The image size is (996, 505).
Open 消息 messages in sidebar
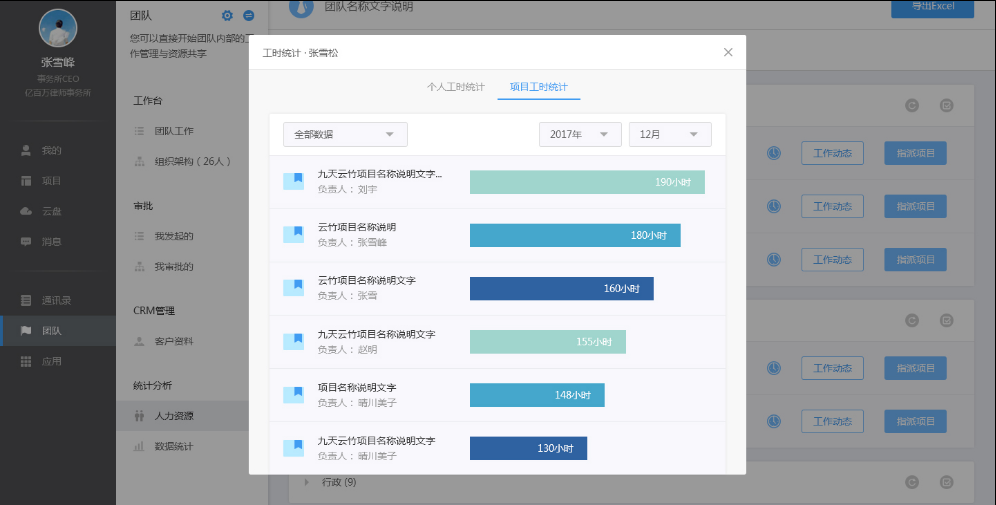click(50, 241)
